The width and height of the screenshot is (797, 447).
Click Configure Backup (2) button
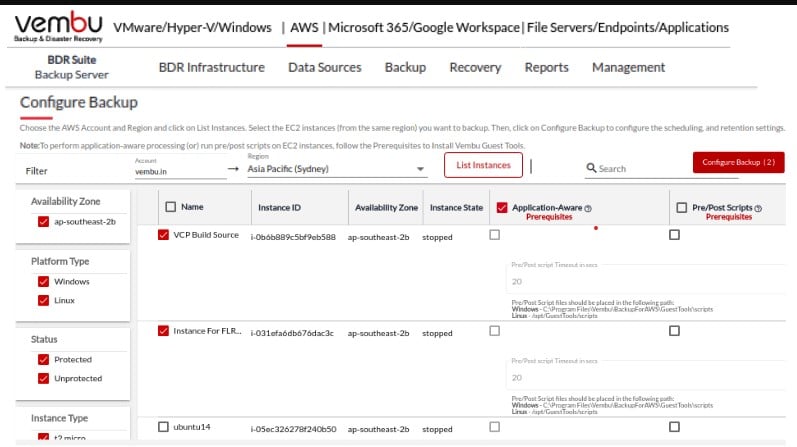738,162
